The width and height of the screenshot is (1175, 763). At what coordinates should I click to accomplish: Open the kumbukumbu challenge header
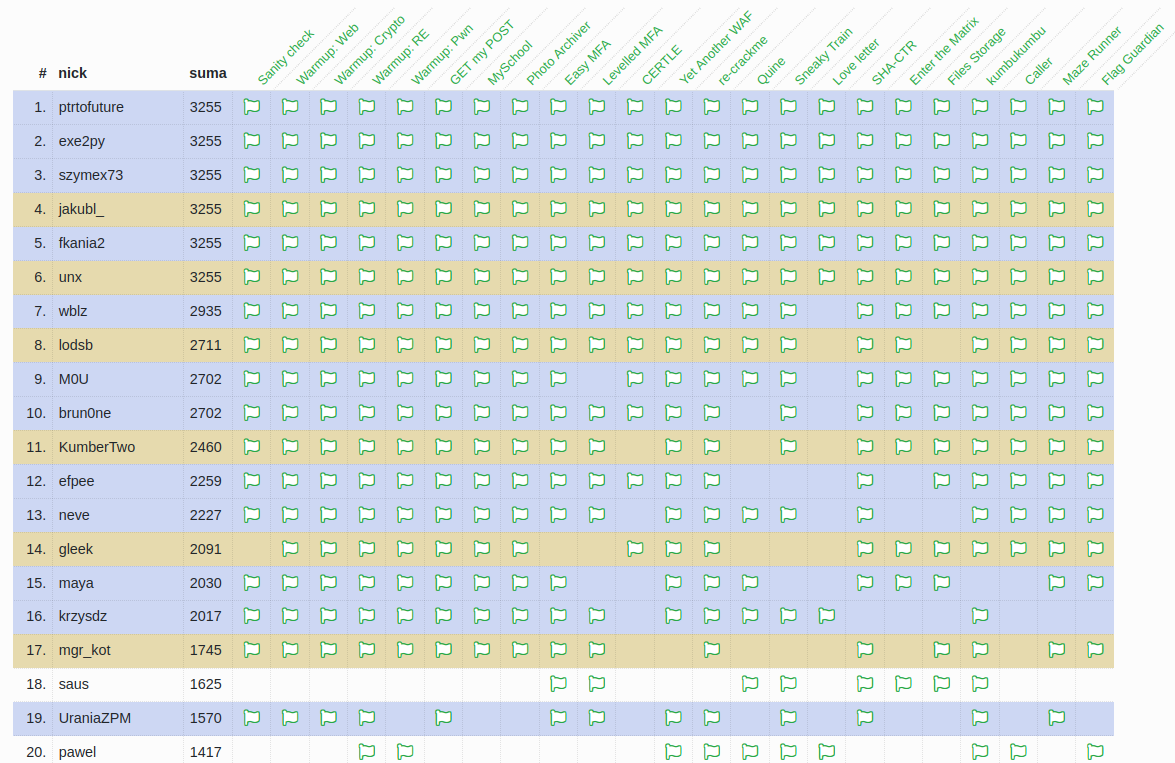(1016, 55)
